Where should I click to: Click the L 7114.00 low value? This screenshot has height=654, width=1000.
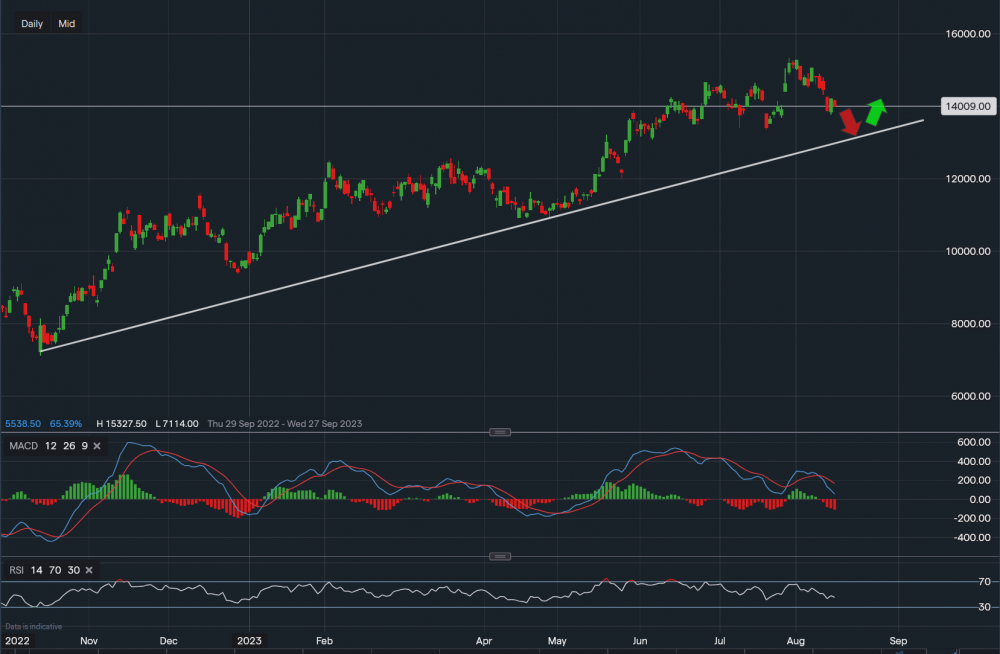[x=177, y=424]
